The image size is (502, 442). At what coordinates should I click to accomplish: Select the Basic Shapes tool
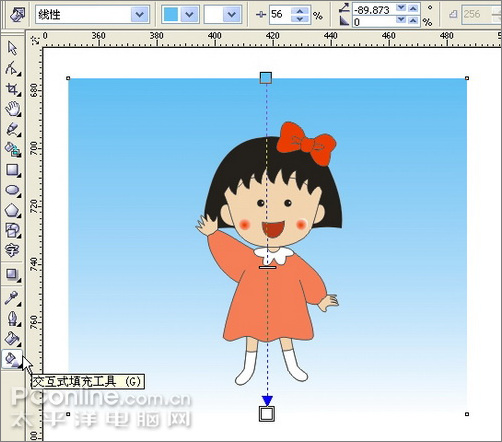(12, 231)
